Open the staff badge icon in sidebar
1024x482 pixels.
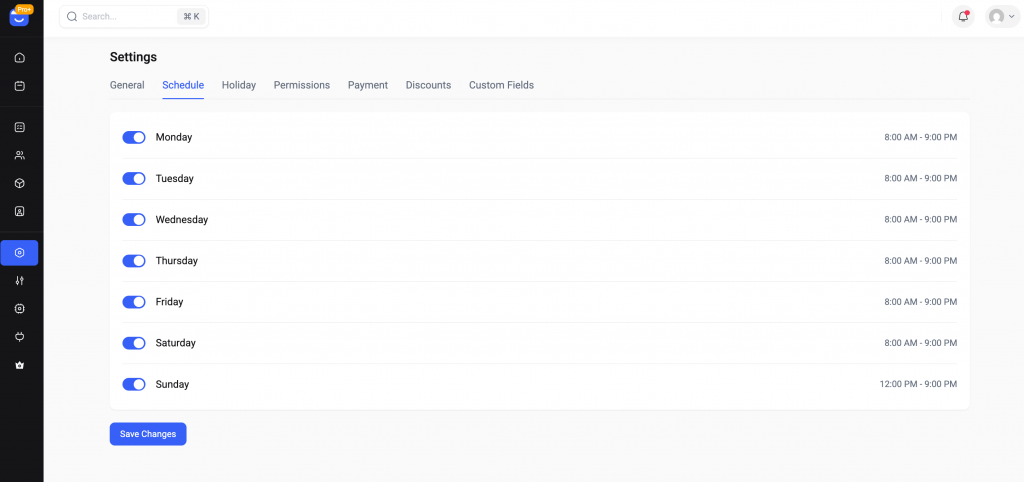tap(20, 212)
